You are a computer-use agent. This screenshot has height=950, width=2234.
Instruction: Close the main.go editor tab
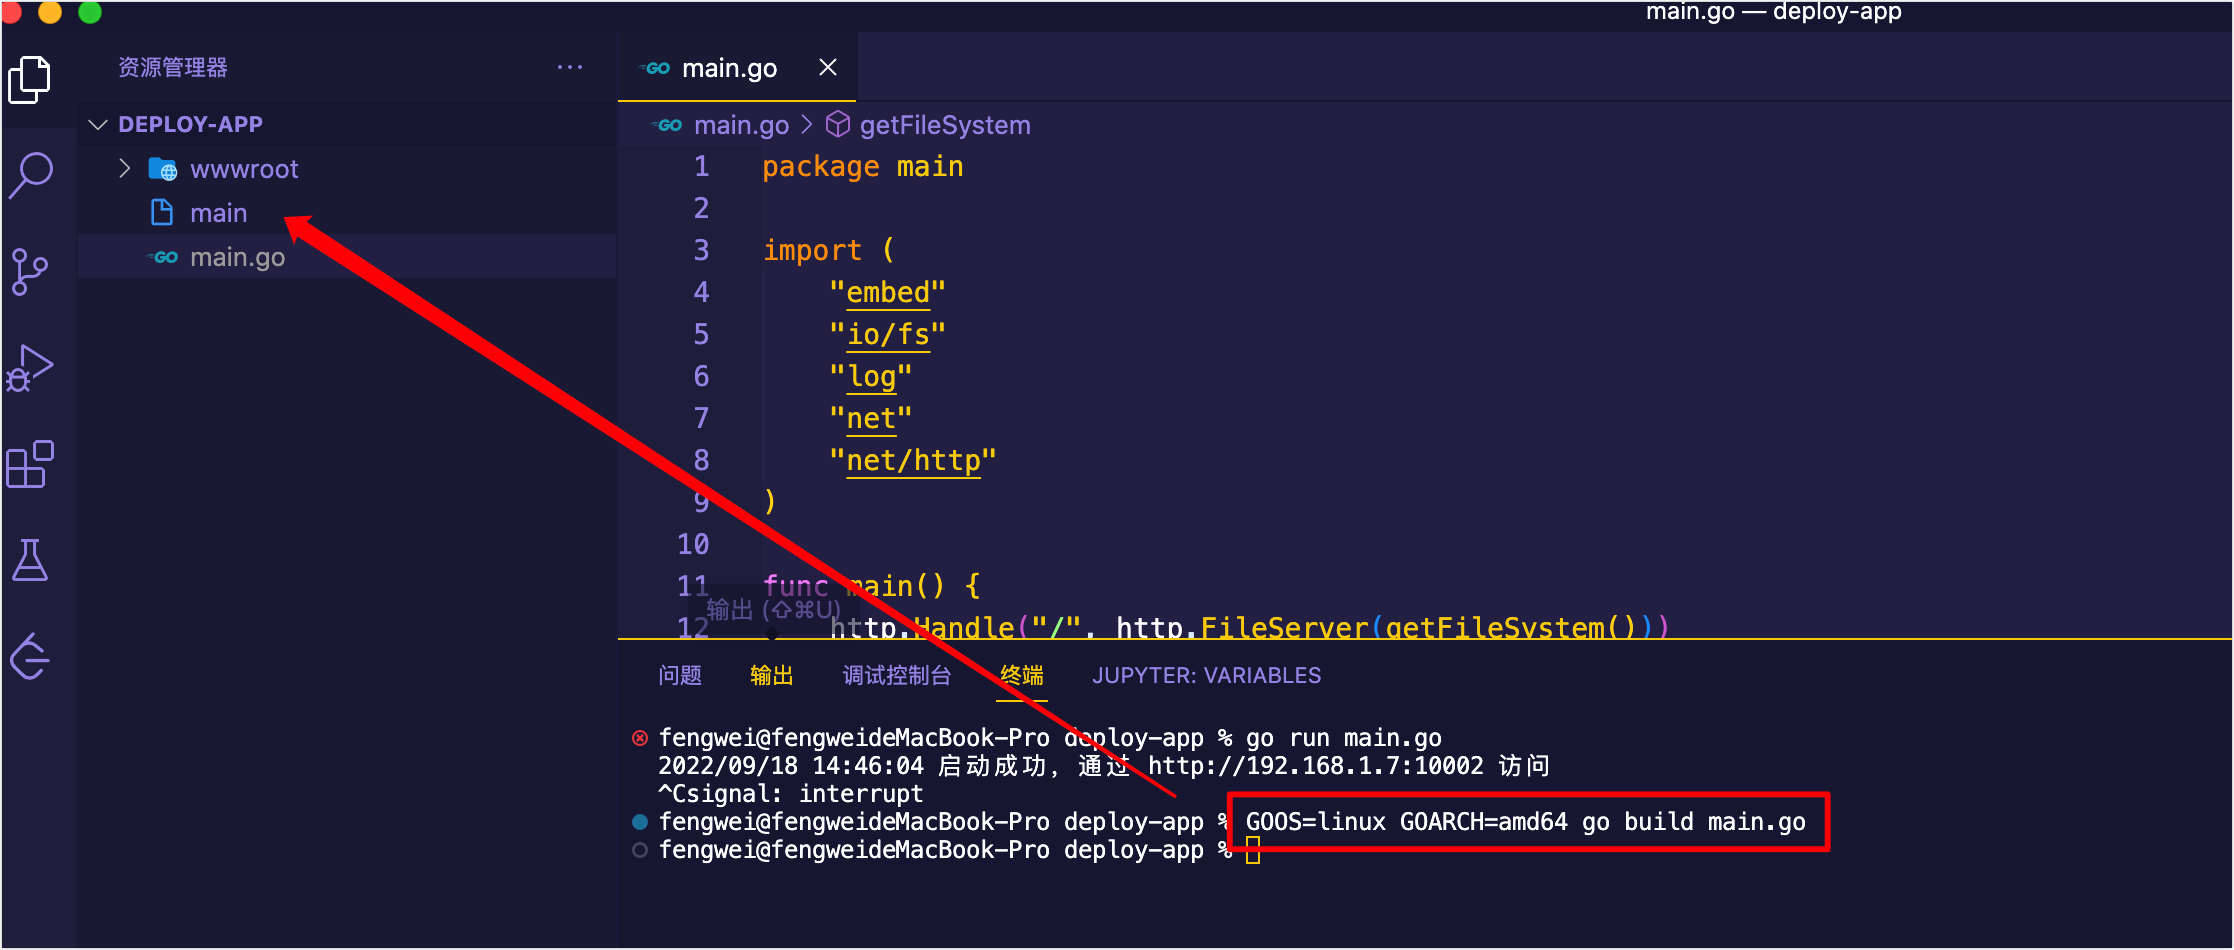(x=828, y=67)
